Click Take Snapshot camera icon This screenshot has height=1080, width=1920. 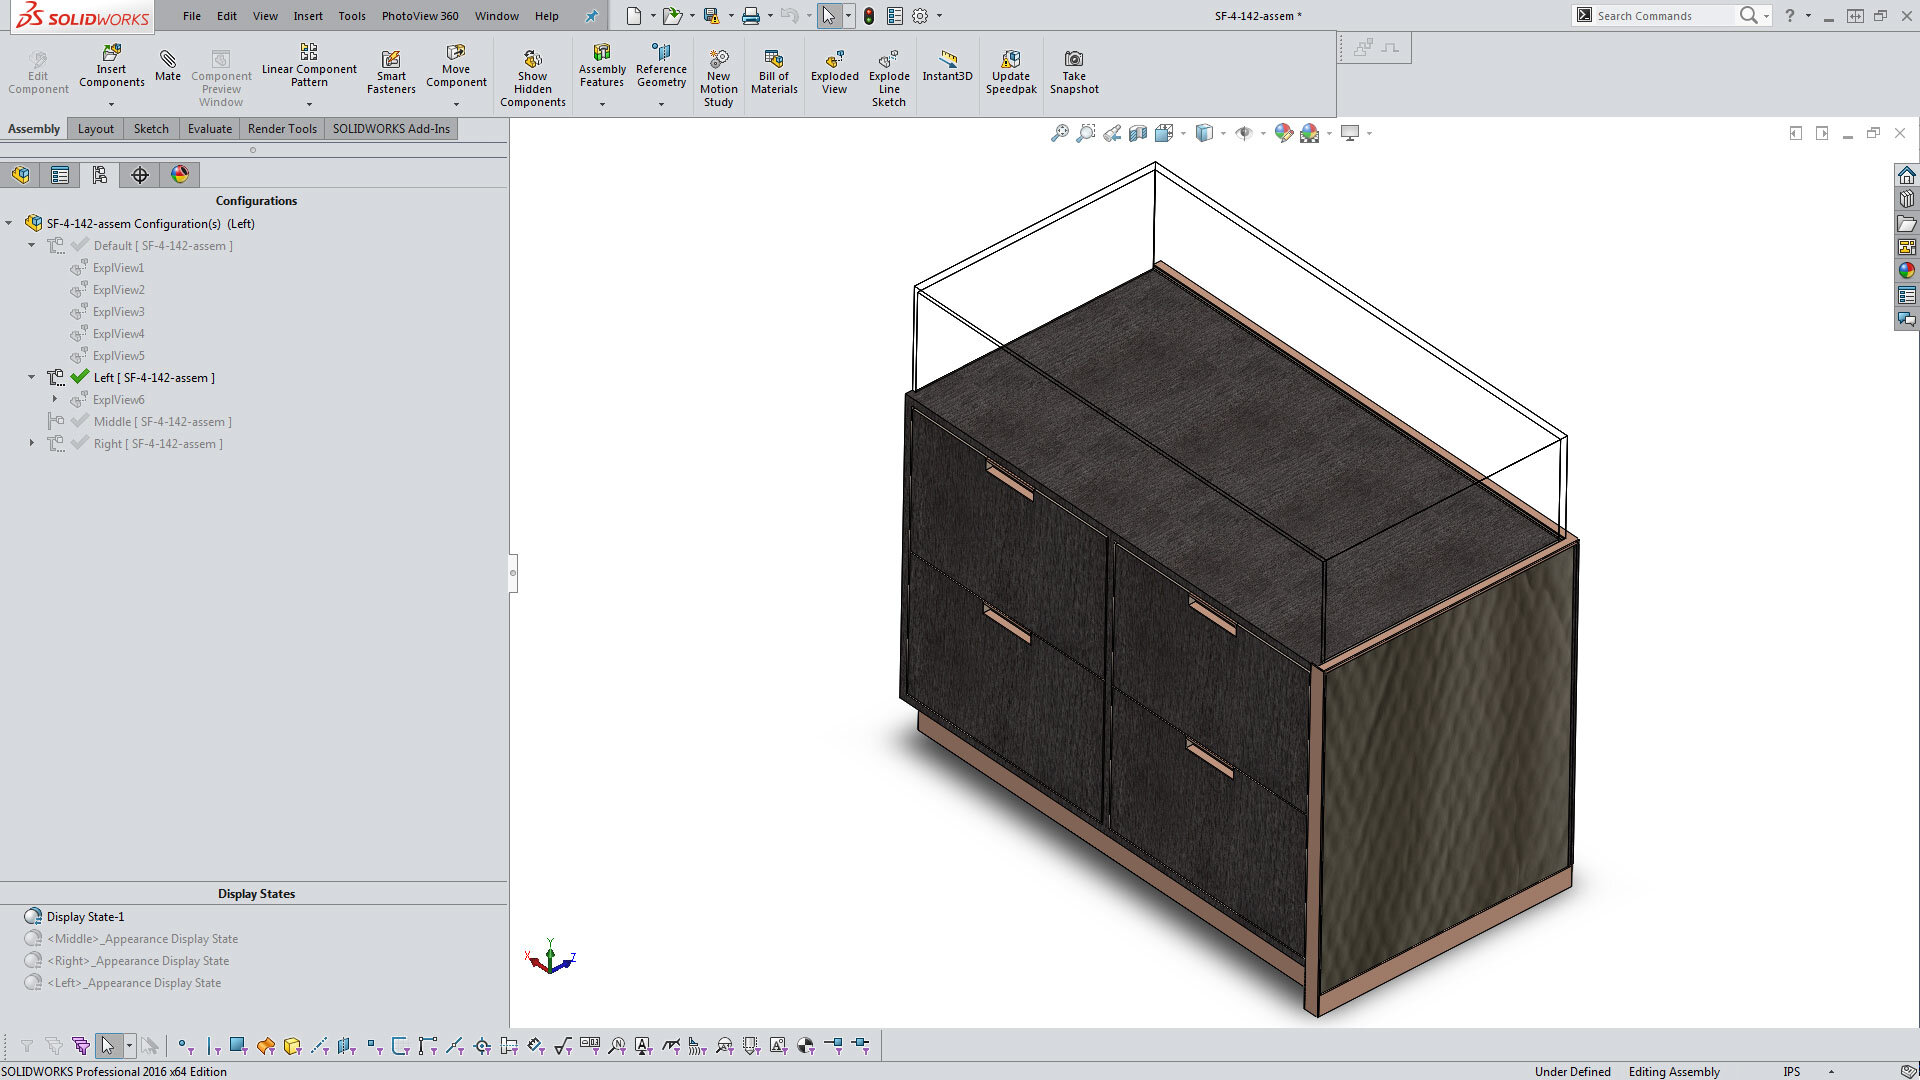click(x=1074, y=72)
